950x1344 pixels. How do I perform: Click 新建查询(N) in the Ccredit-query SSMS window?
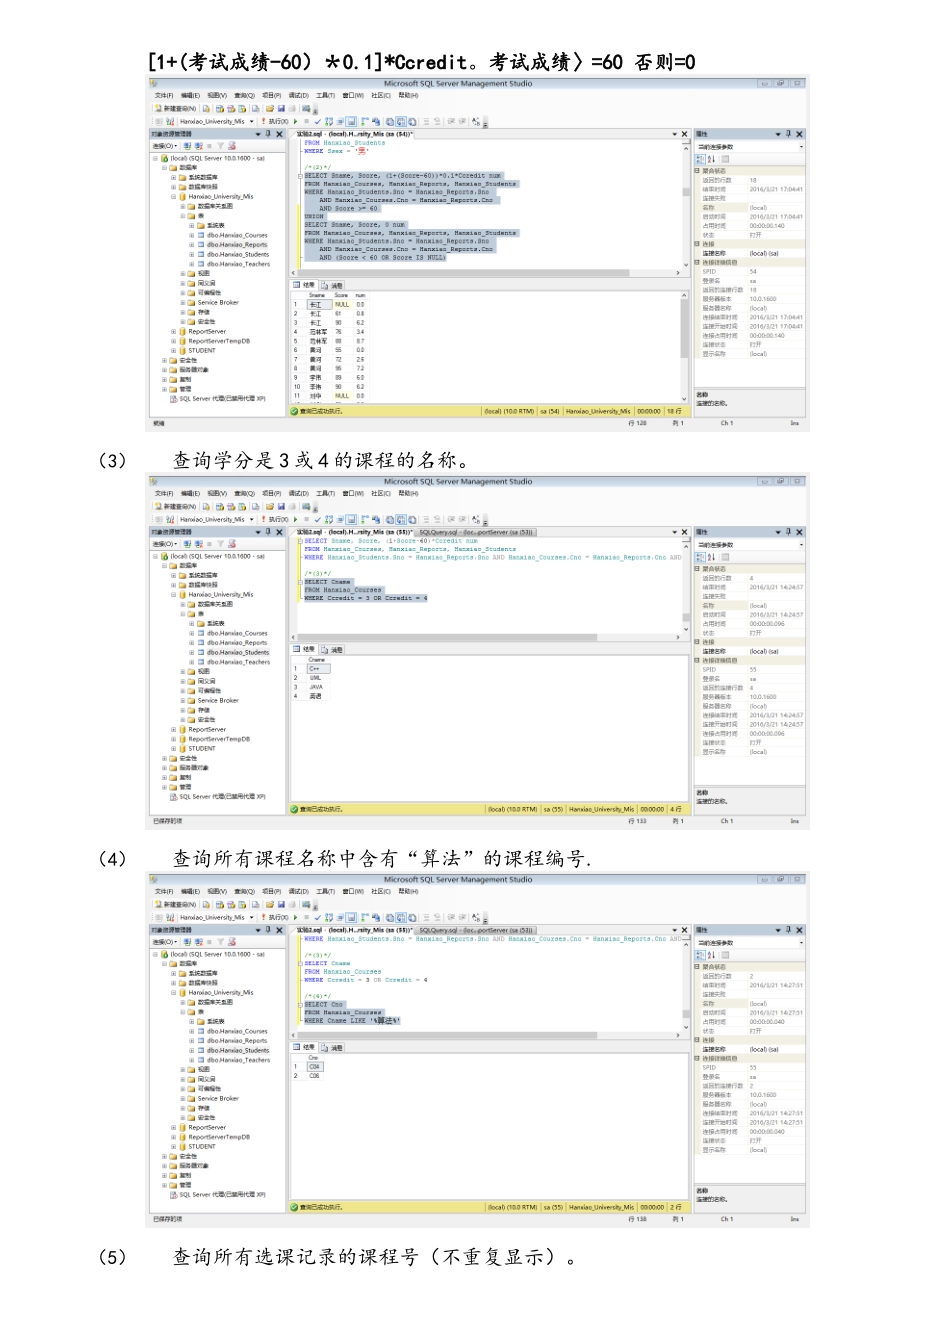click(x=174, y=507)
